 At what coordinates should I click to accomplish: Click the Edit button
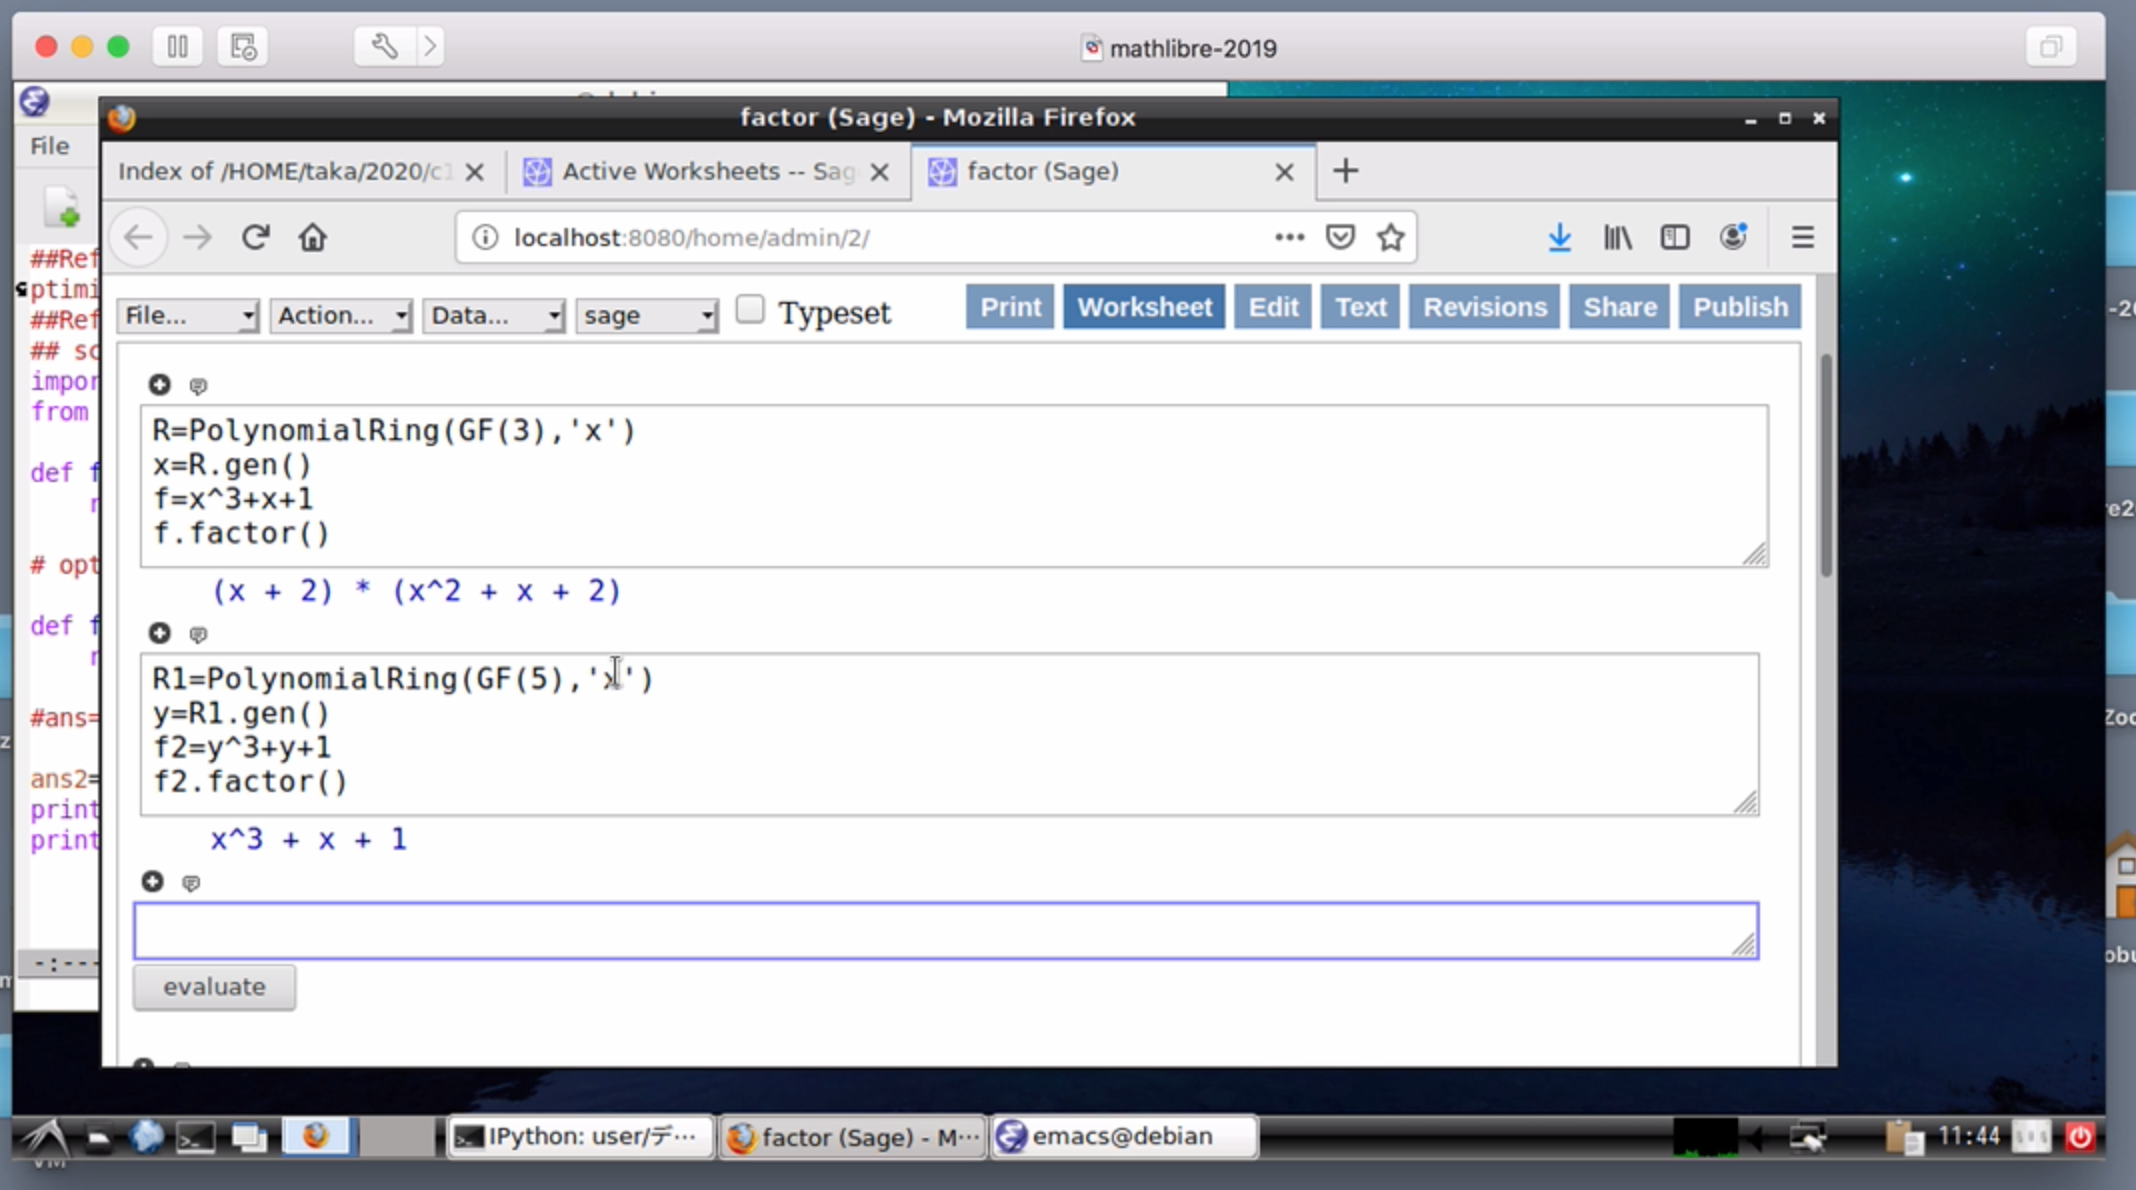[x=1273, y=307]
